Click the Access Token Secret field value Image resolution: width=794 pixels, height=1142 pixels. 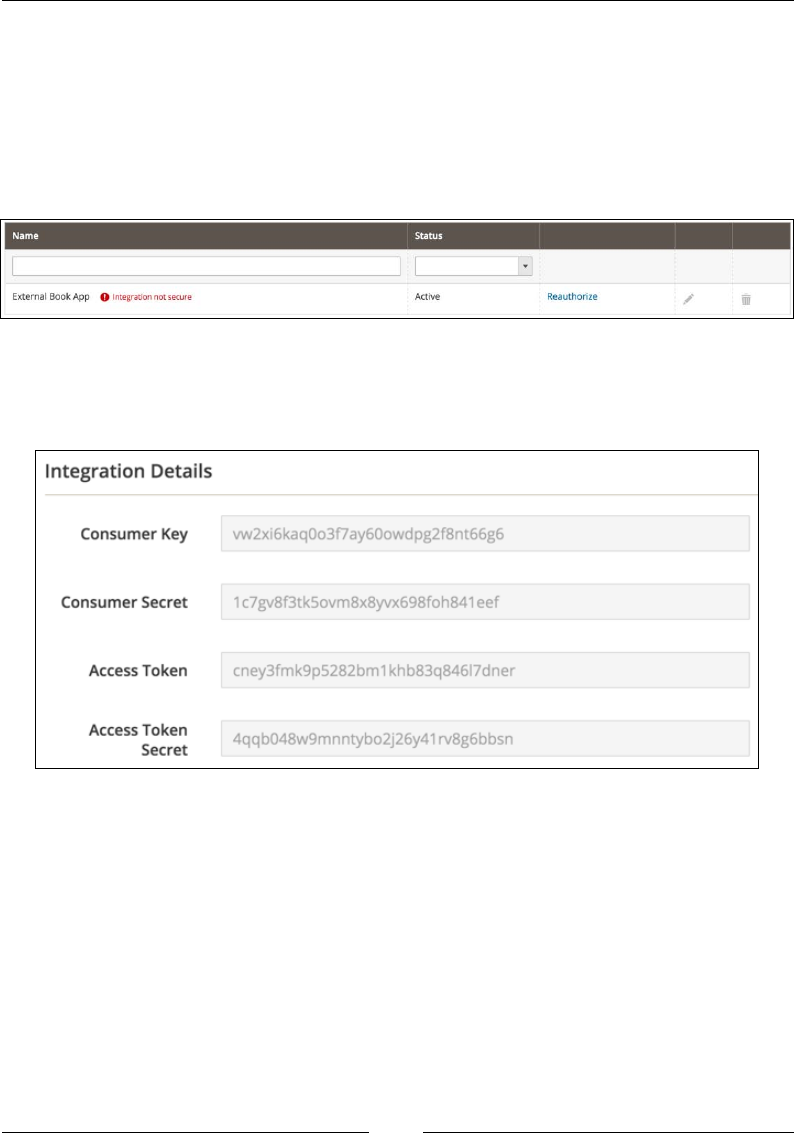tap(485, 739)
